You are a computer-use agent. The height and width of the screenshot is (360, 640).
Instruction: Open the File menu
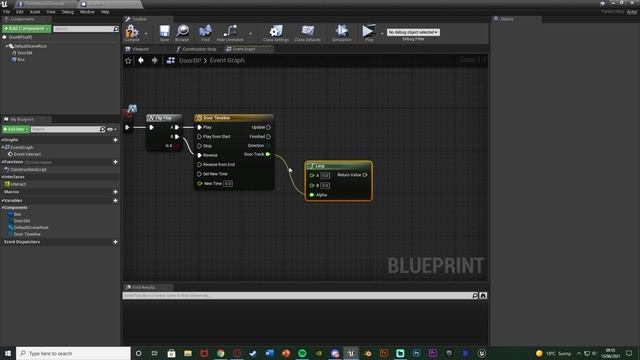(6, 12)
